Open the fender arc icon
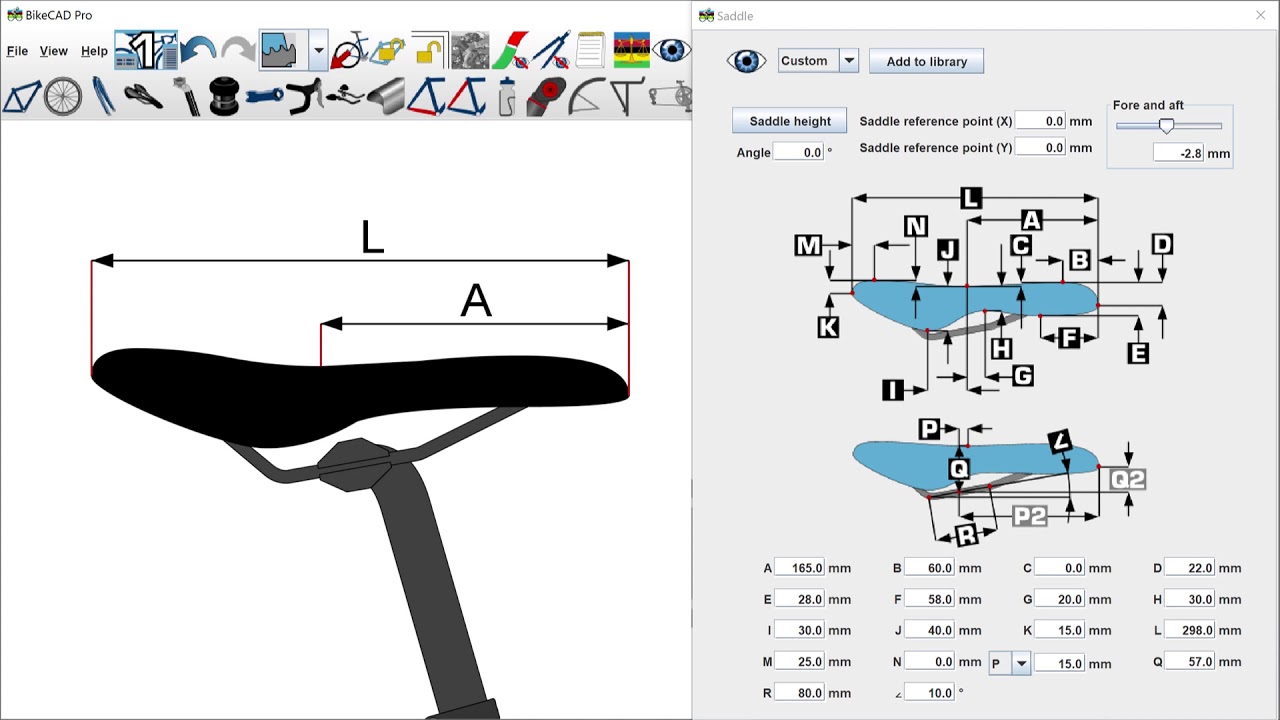1280x720 pixels. 587,97
